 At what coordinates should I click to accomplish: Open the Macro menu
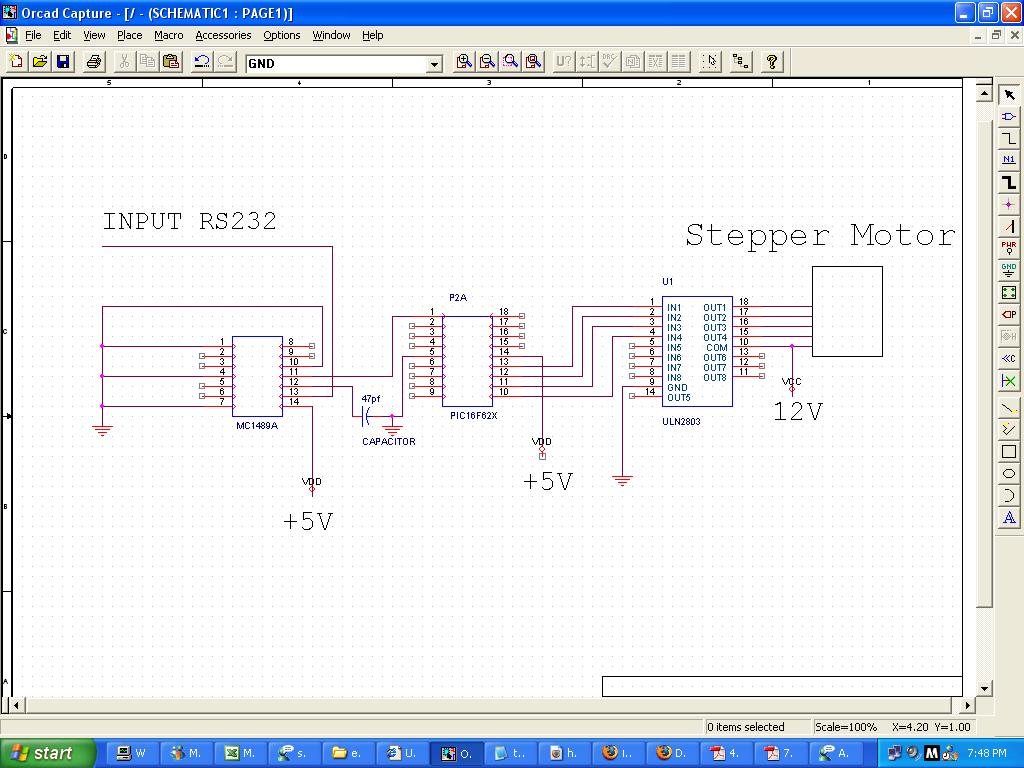pyautogui.click(x=168, y=35)
